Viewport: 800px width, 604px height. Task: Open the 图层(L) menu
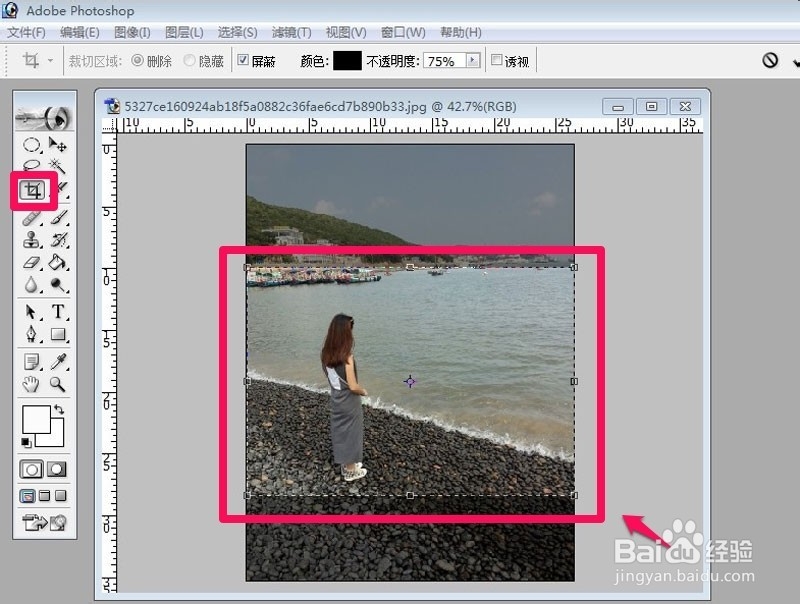(184, 33)
